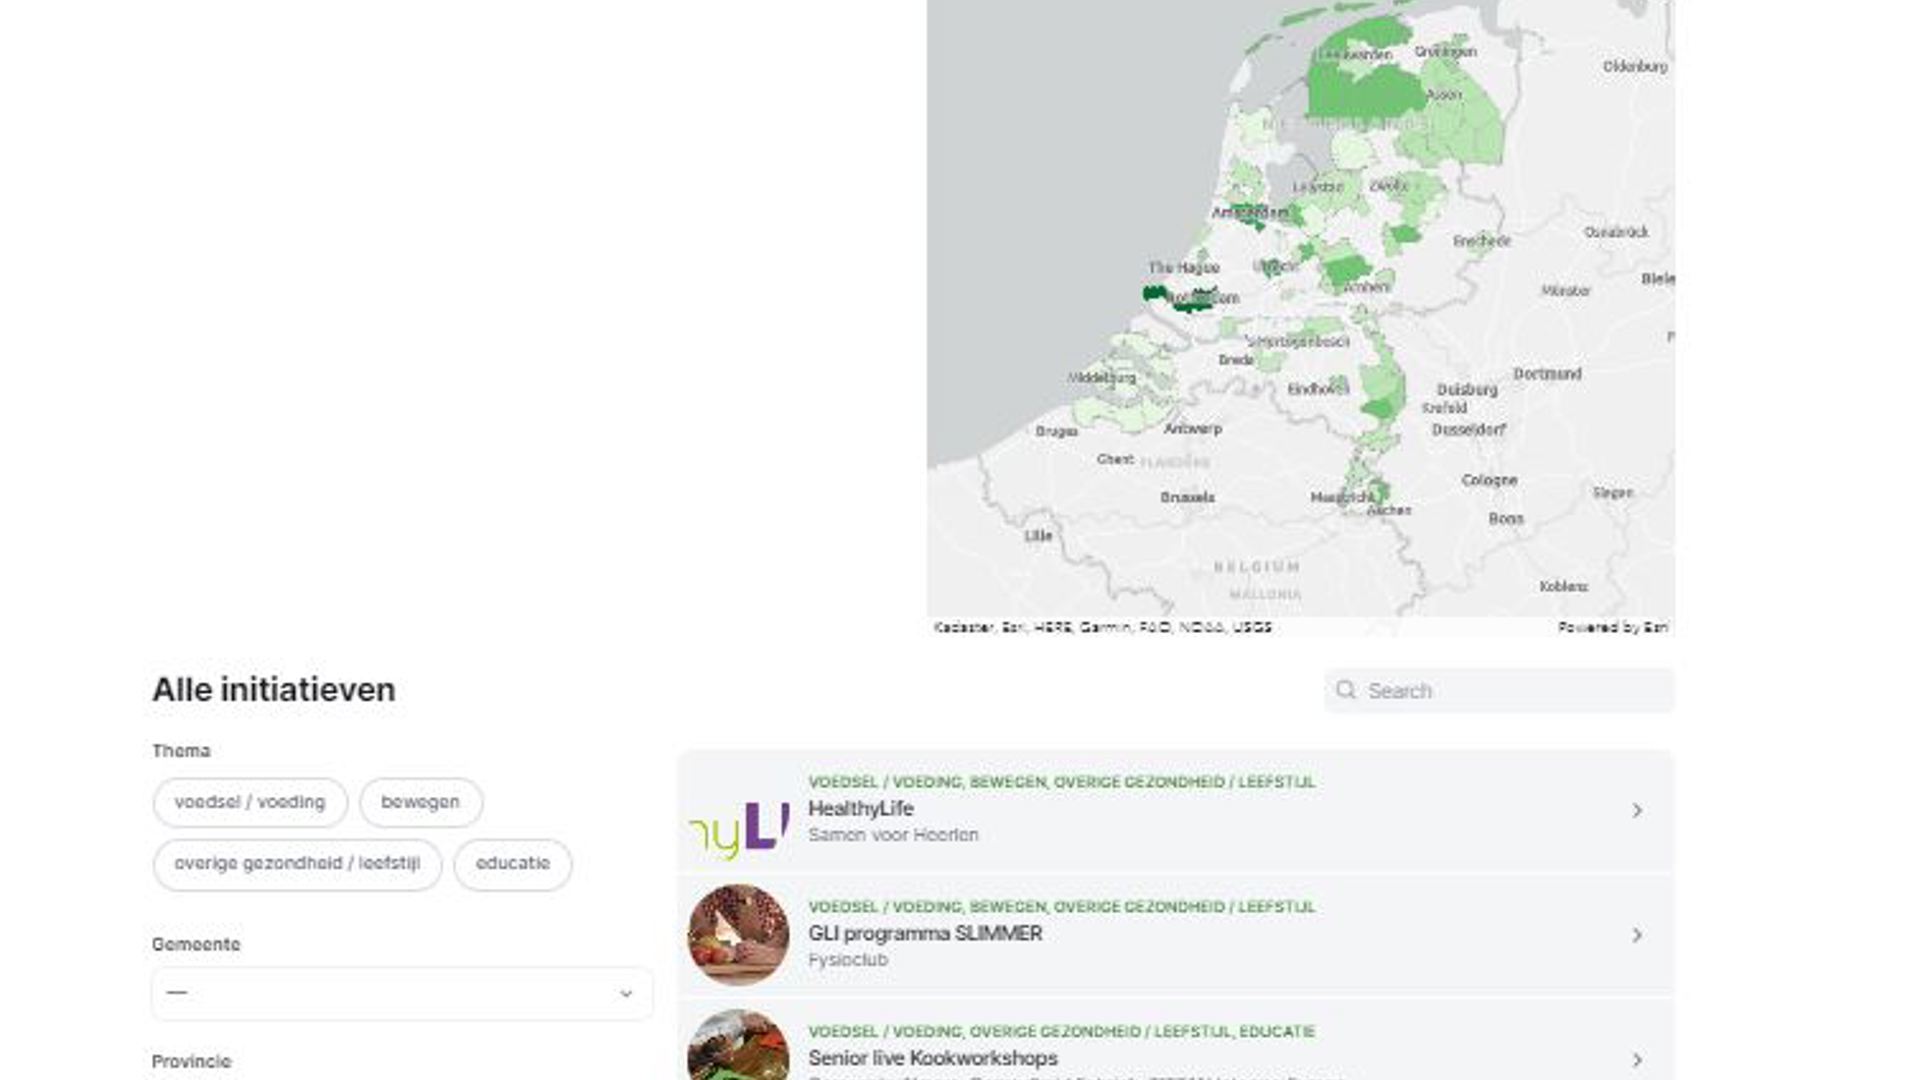
Task: Open HealthyLife entry with chevron arrow
Action: (1637, 810)
